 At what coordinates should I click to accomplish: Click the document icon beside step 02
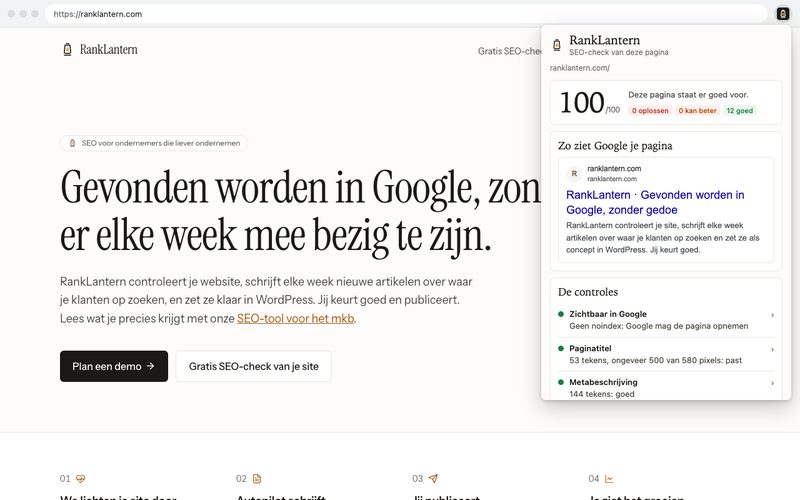(x=257, y=479)
